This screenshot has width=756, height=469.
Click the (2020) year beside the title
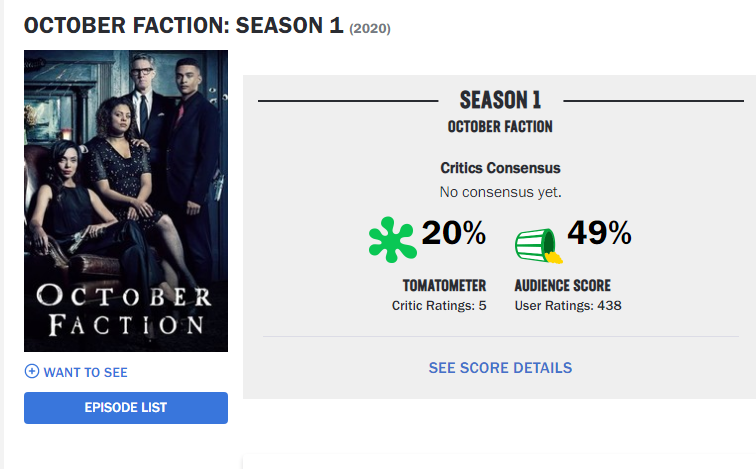pos(370,29)
